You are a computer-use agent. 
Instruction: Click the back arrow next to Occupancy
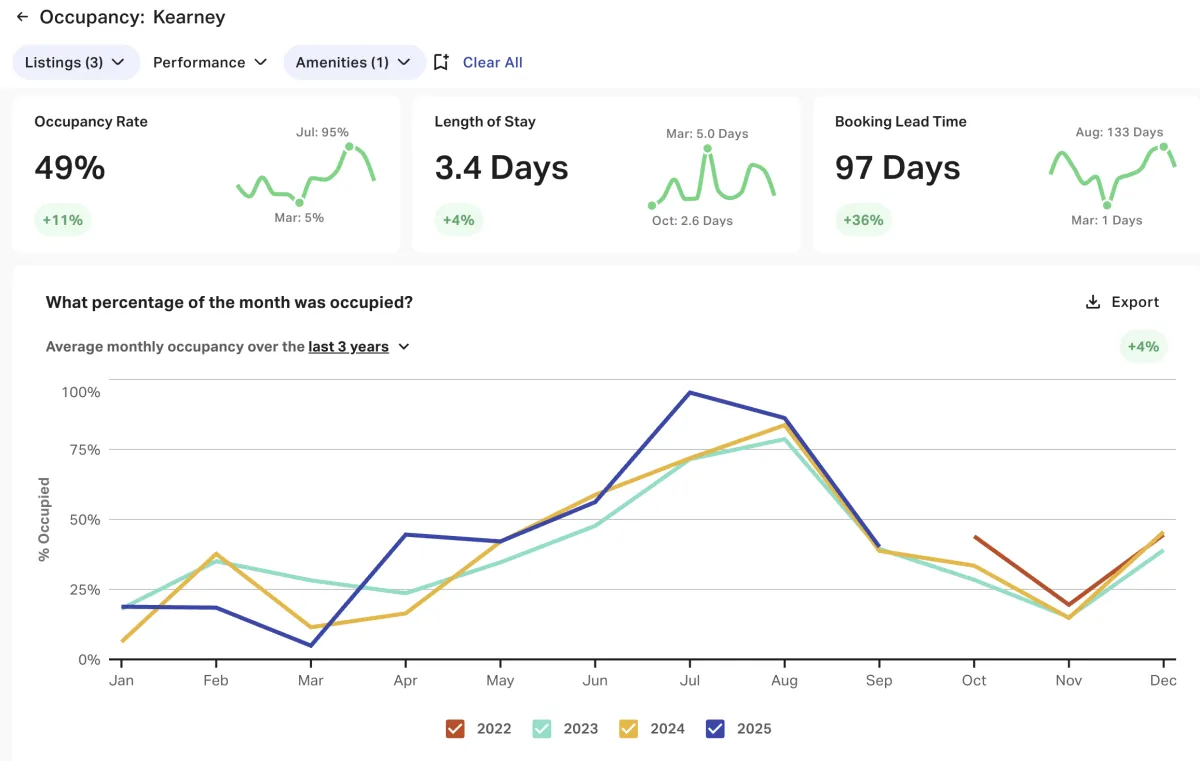(22, 17)
